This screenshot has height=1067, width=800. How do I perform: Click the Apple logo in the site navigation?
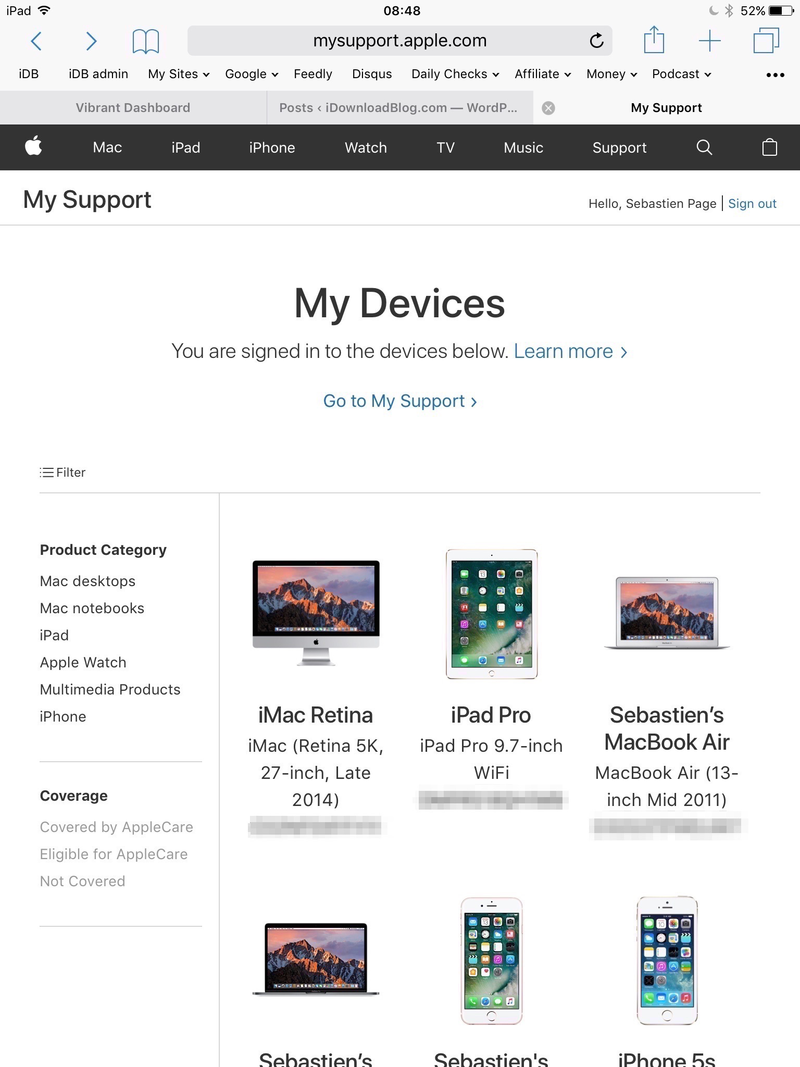coord(33,146)
